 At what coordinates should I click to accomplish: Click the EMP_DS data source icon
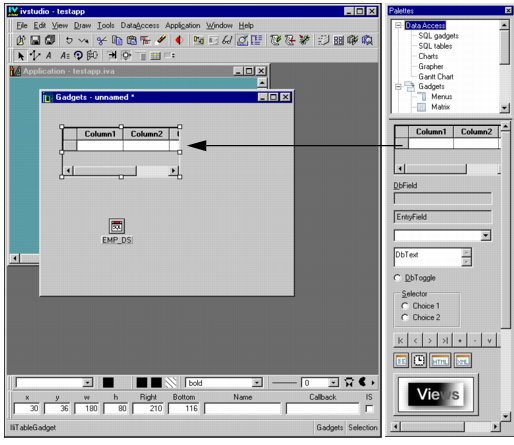pos(117,226)
